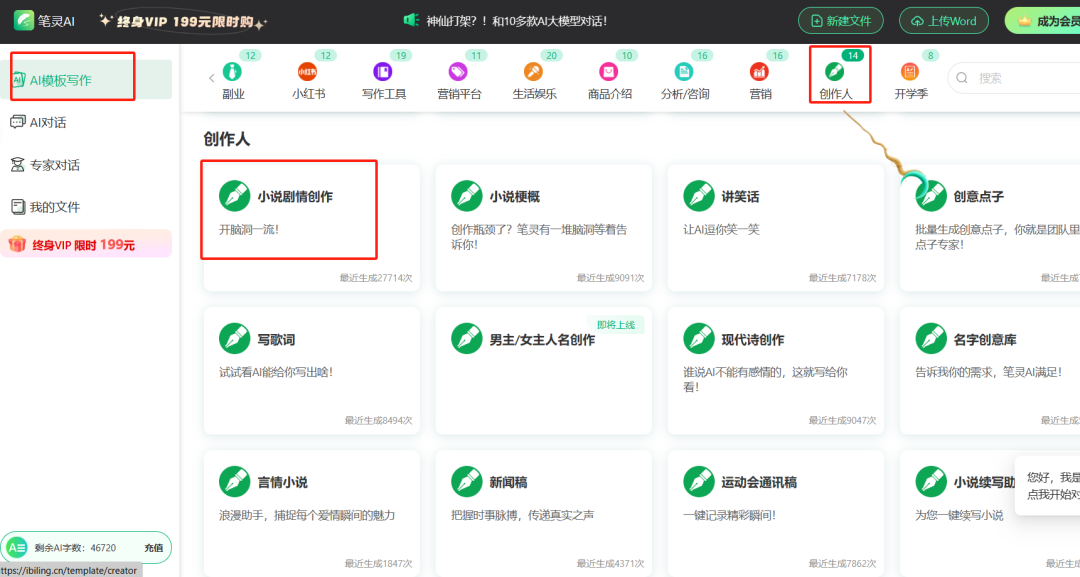Switch to the 创作人 category tab
The height and width of the screenshot is (577, 1080).
(837, 70)
